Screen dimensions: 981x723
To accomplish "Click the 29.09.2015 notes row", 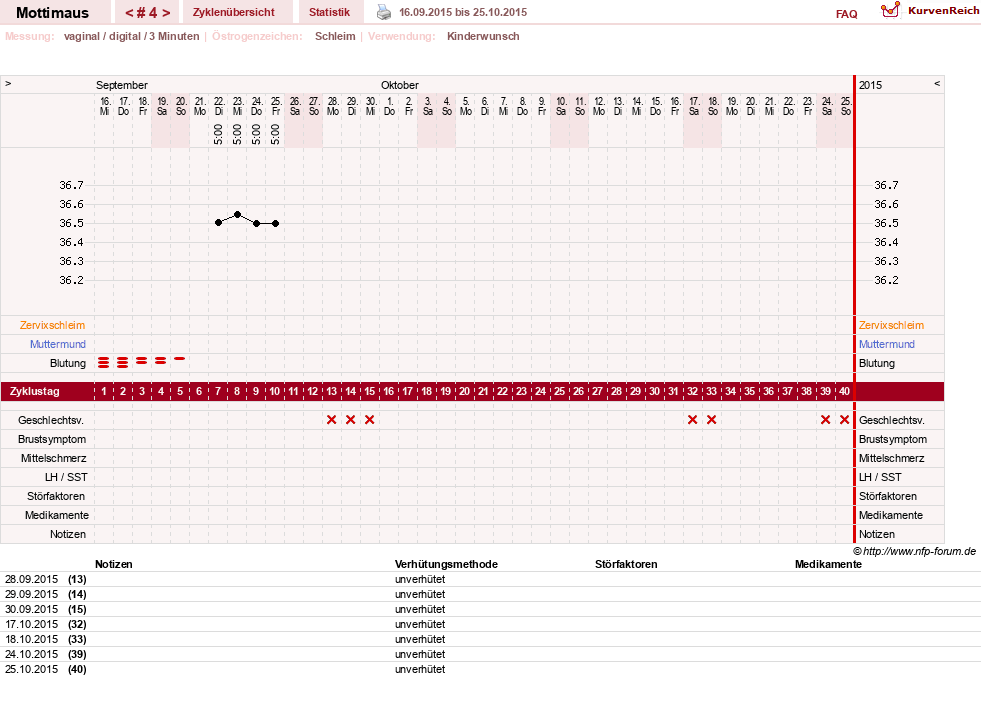I will click(490, 594).
